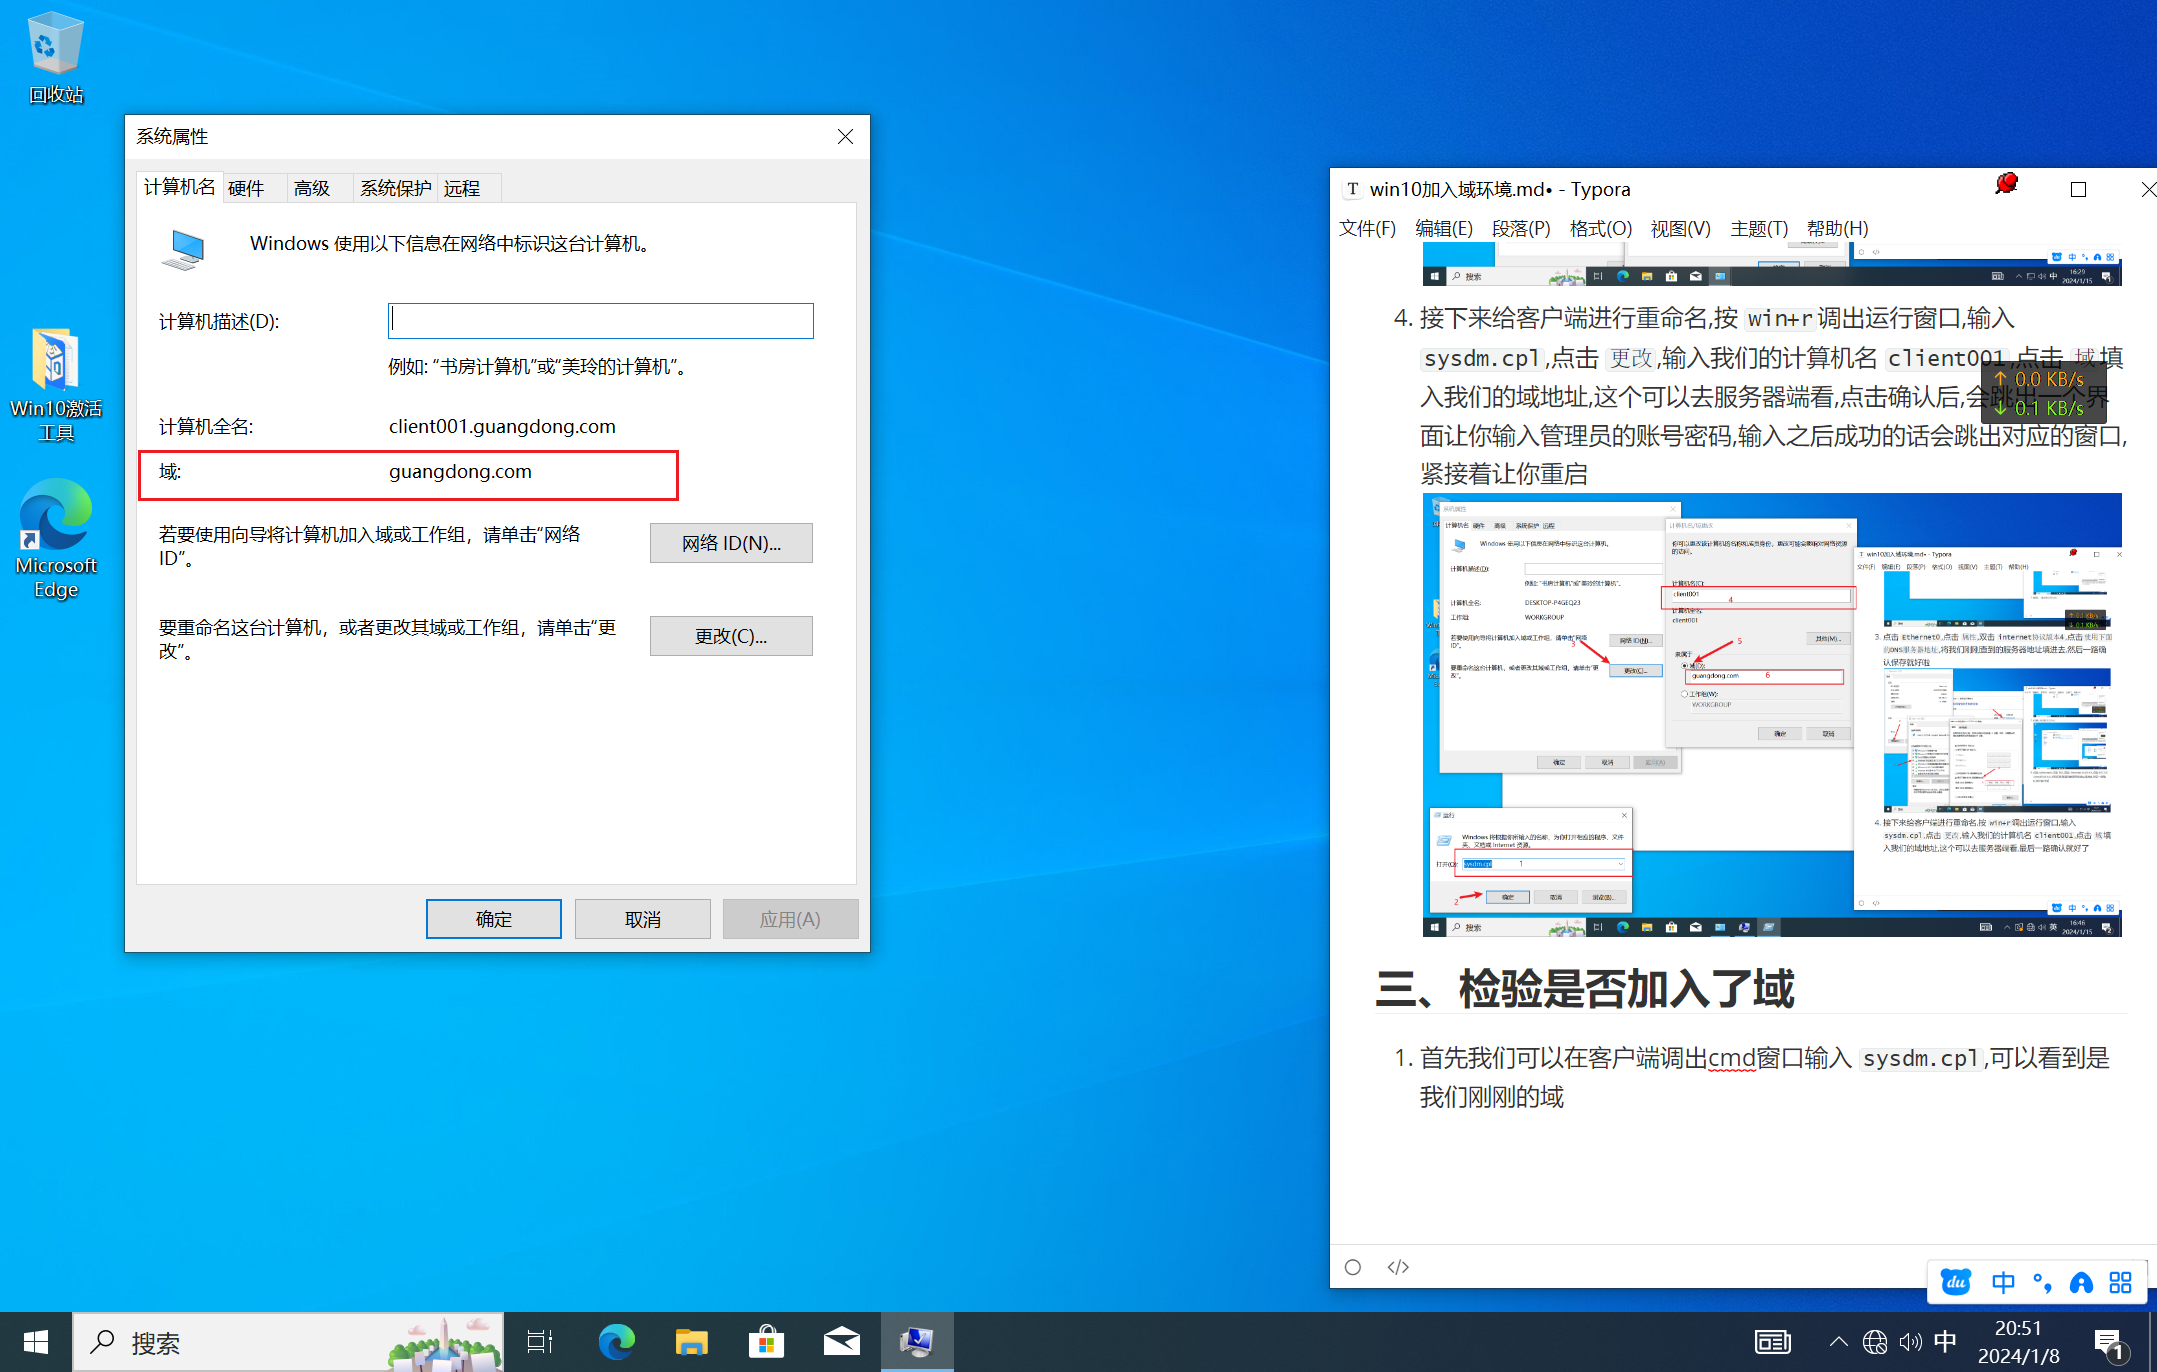Viewport: 2157px width, 1372px height.
Task: Focus the 计算机描述 input field
Action: pyautogui.click(x=601, y=321)
